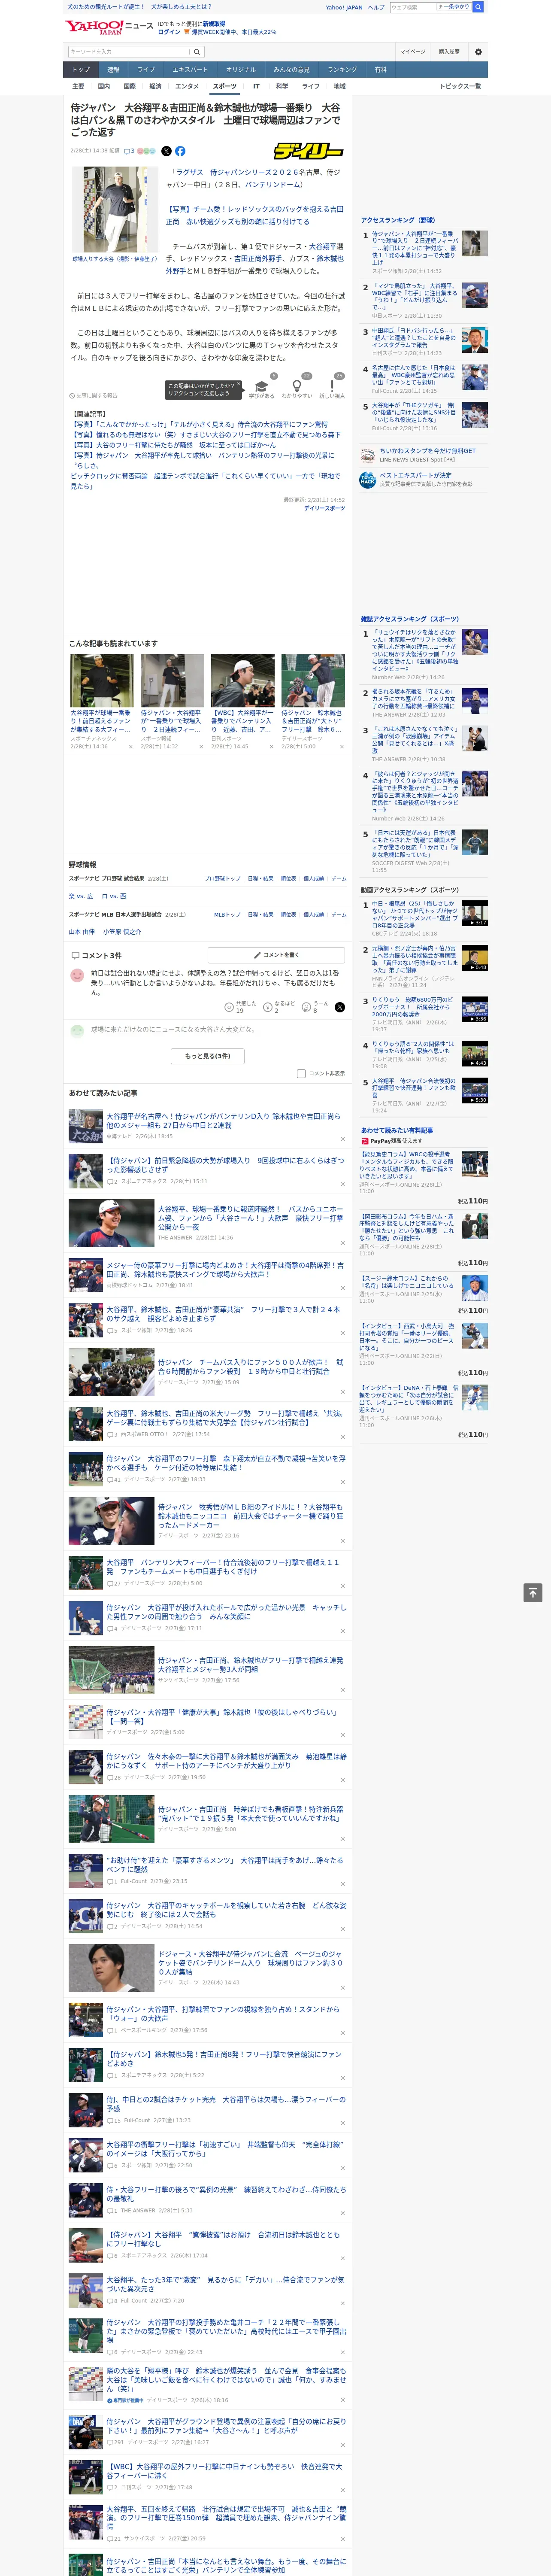This screenshot has height=2576, width=551.
Task: Click わかりやすい lightbulb reaction
Action: (296, 388)
